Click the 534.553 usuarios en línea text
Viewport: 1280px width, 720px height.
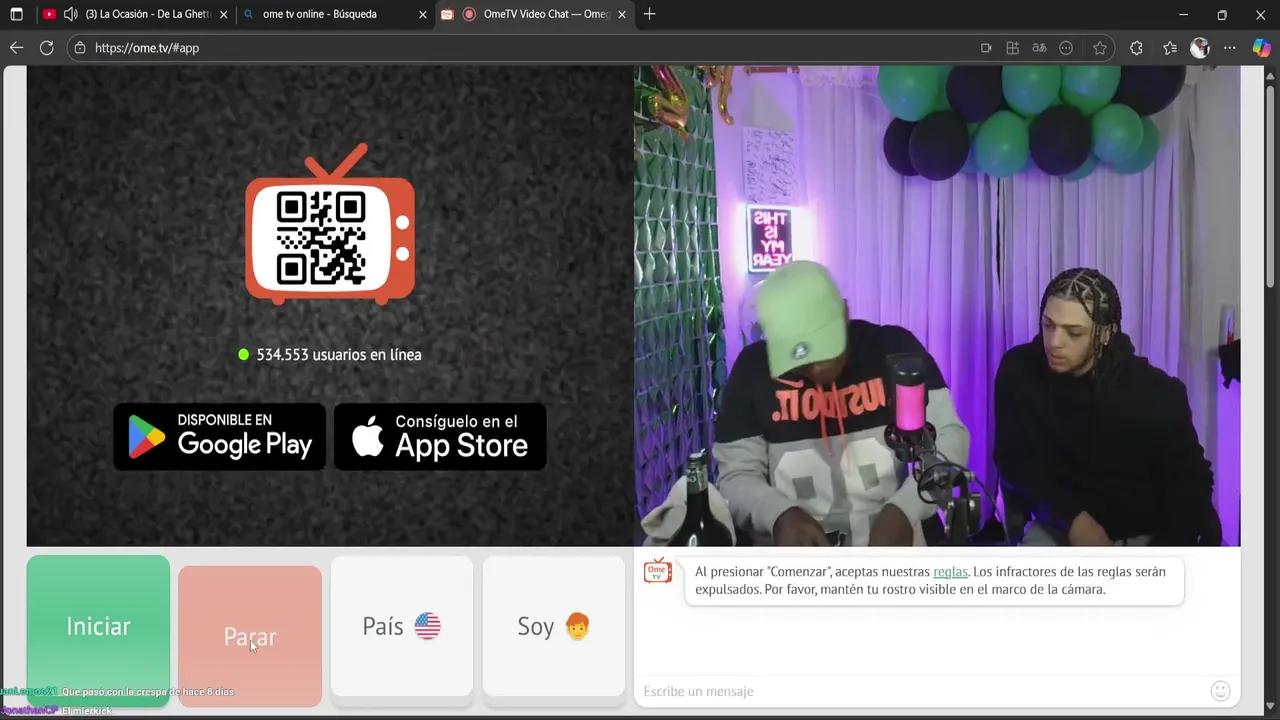pyautogui.click(x=339, y=354)
